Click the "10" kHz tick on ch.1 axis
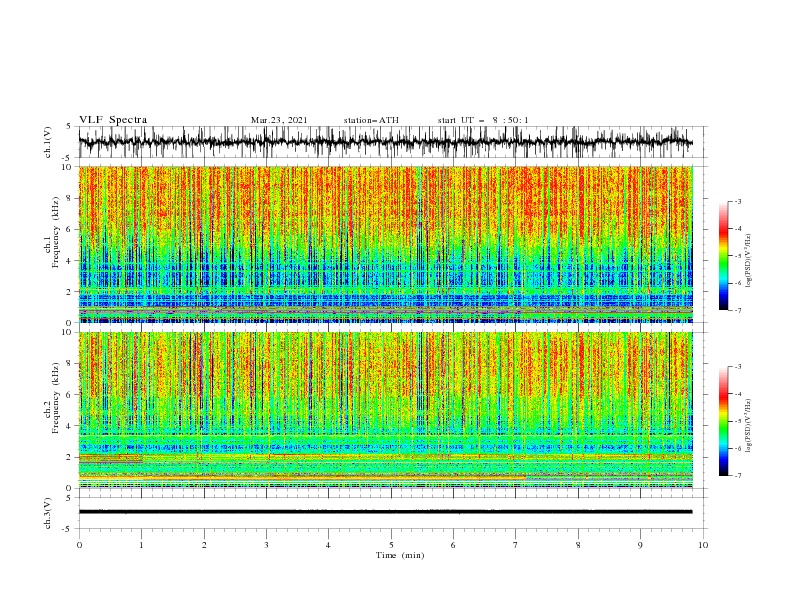Screen dimensions: 792x612 click(67, 167)
